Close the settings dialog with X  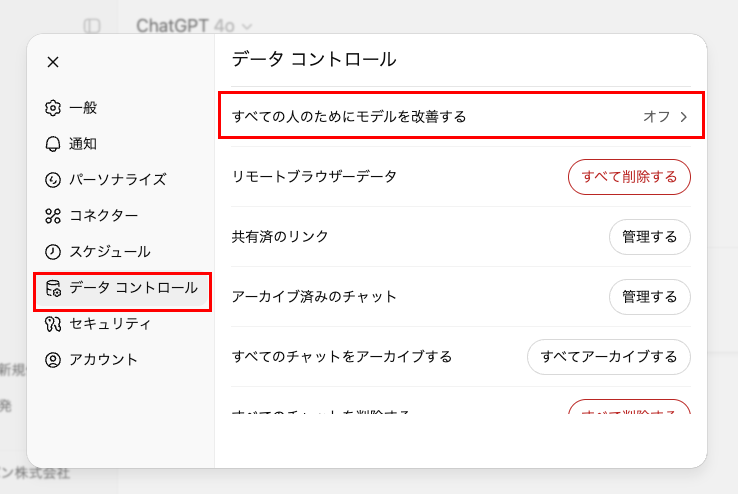[x=53, y=62]
